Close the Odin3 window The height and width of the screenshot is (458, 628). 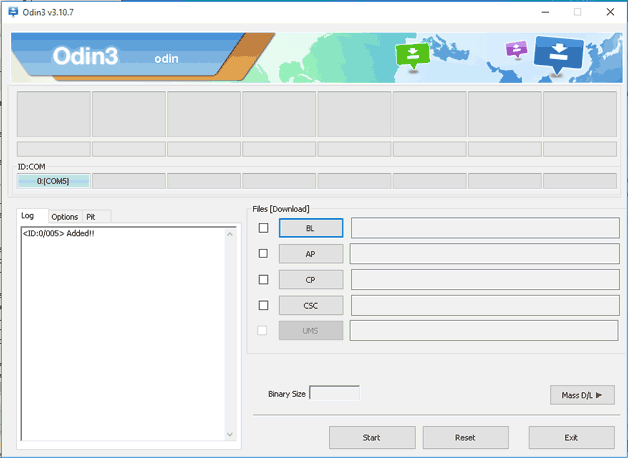pyautogui.click(x=610, y=12)
